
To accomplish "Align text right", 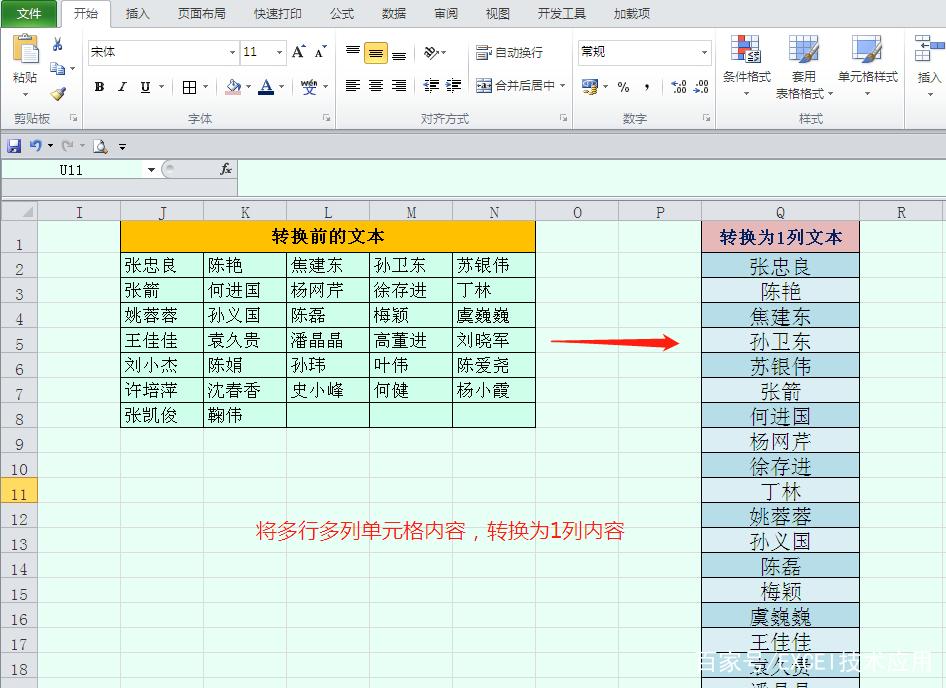I will (x=399, y=86).
